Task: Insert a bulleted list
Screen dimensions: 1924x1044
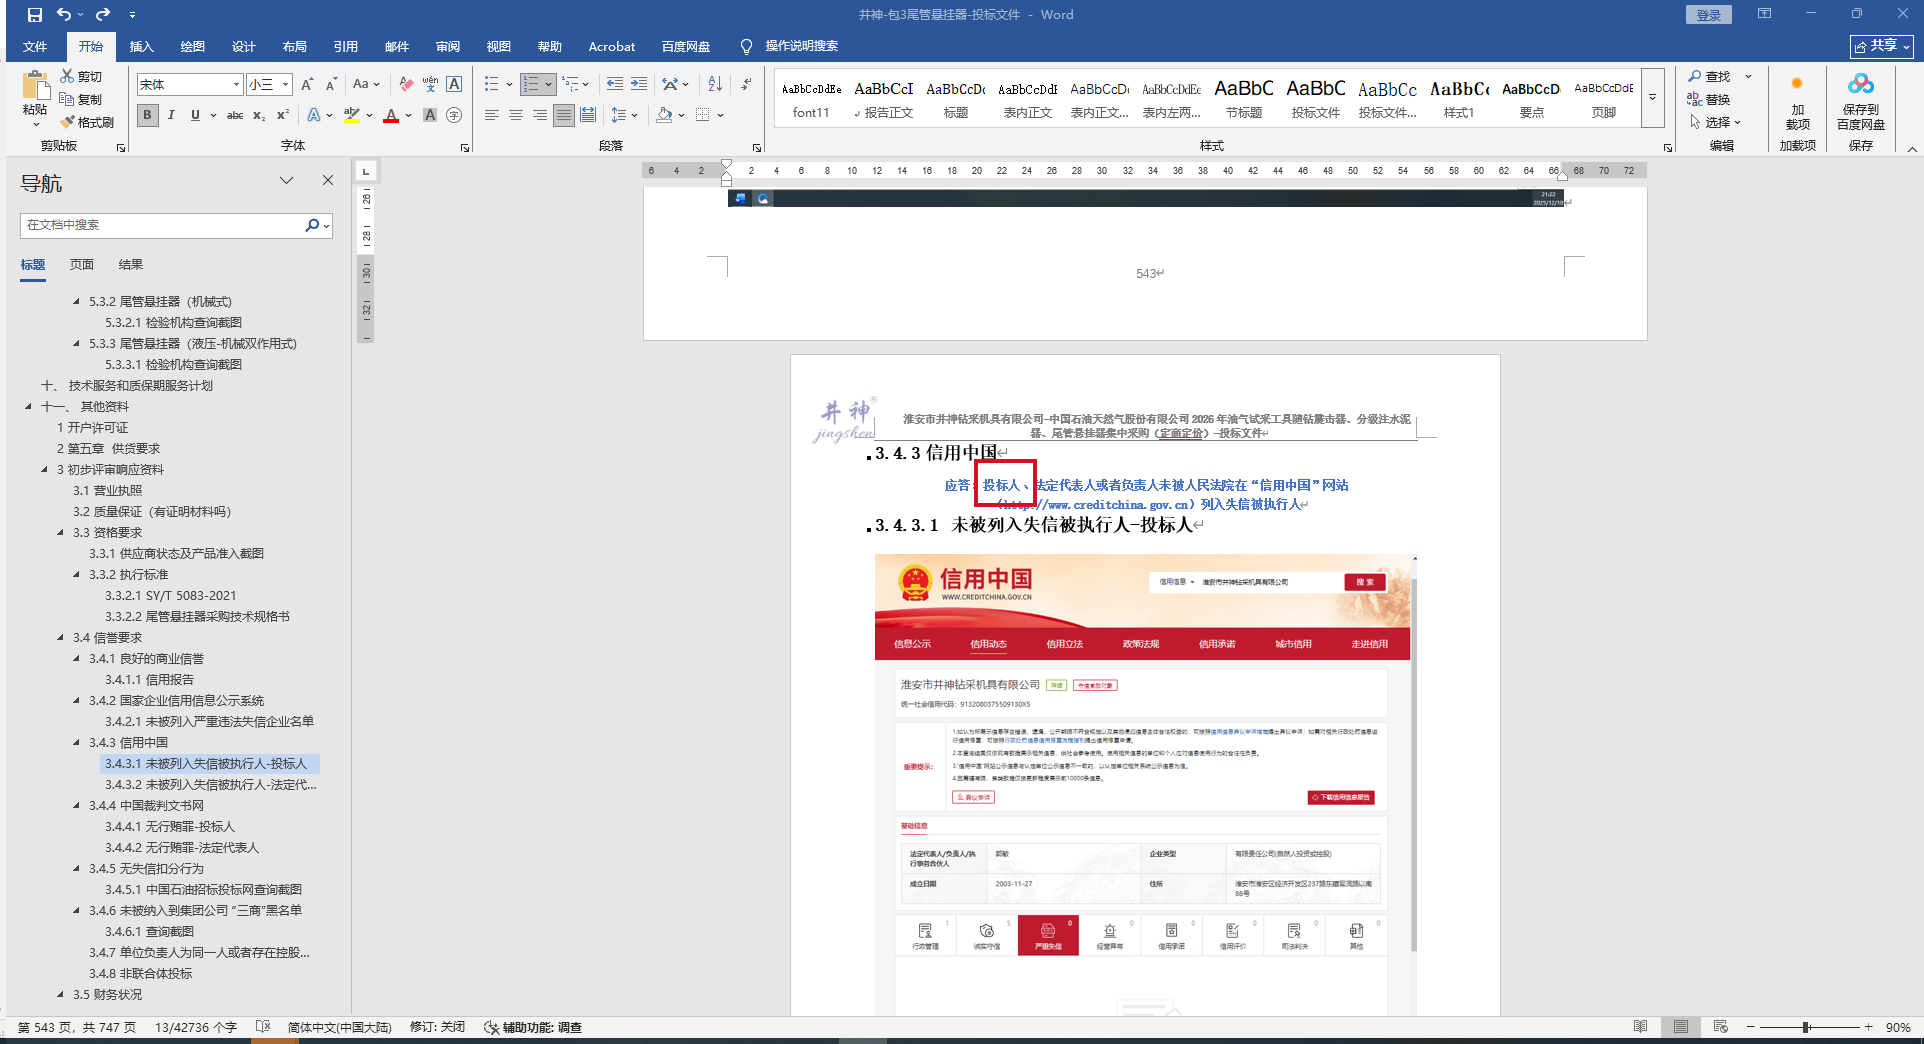Action: [x=491, y=84]
